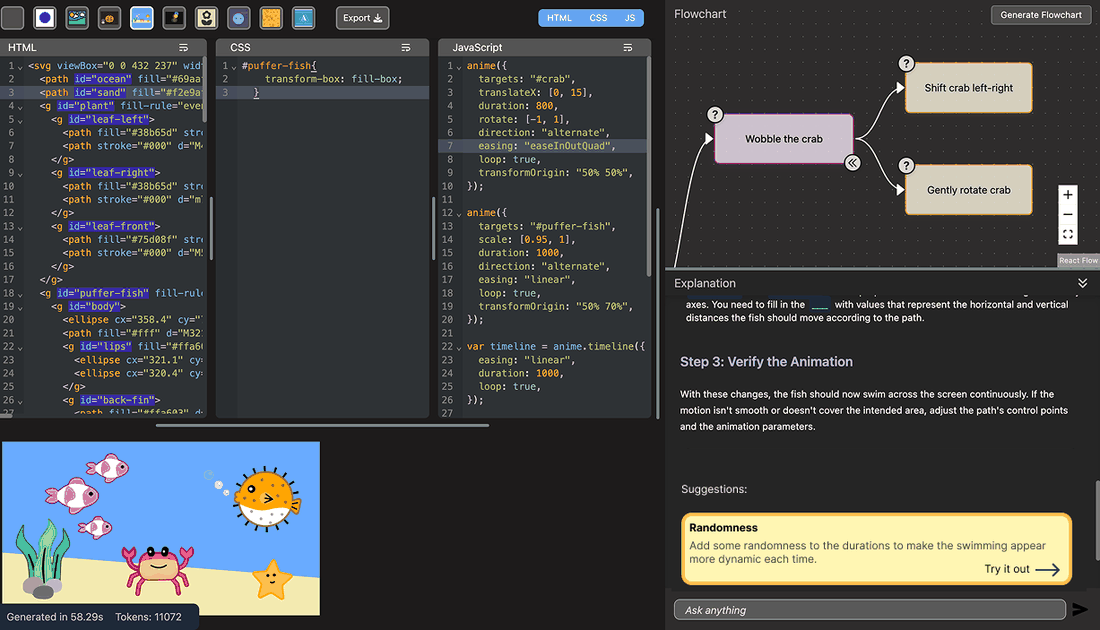Switch to the CSS tab toggle
The image size is (1100, 630).
click(x=598, y=18)
